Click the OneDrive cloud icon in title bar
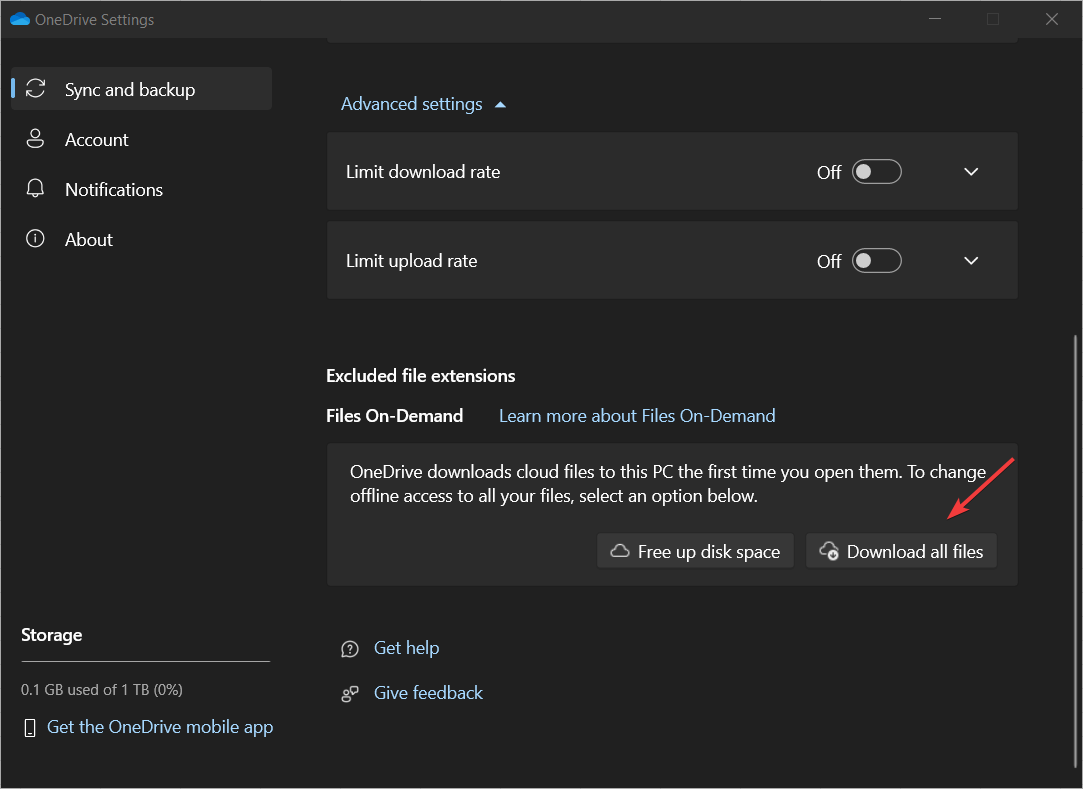 [20, 19]
